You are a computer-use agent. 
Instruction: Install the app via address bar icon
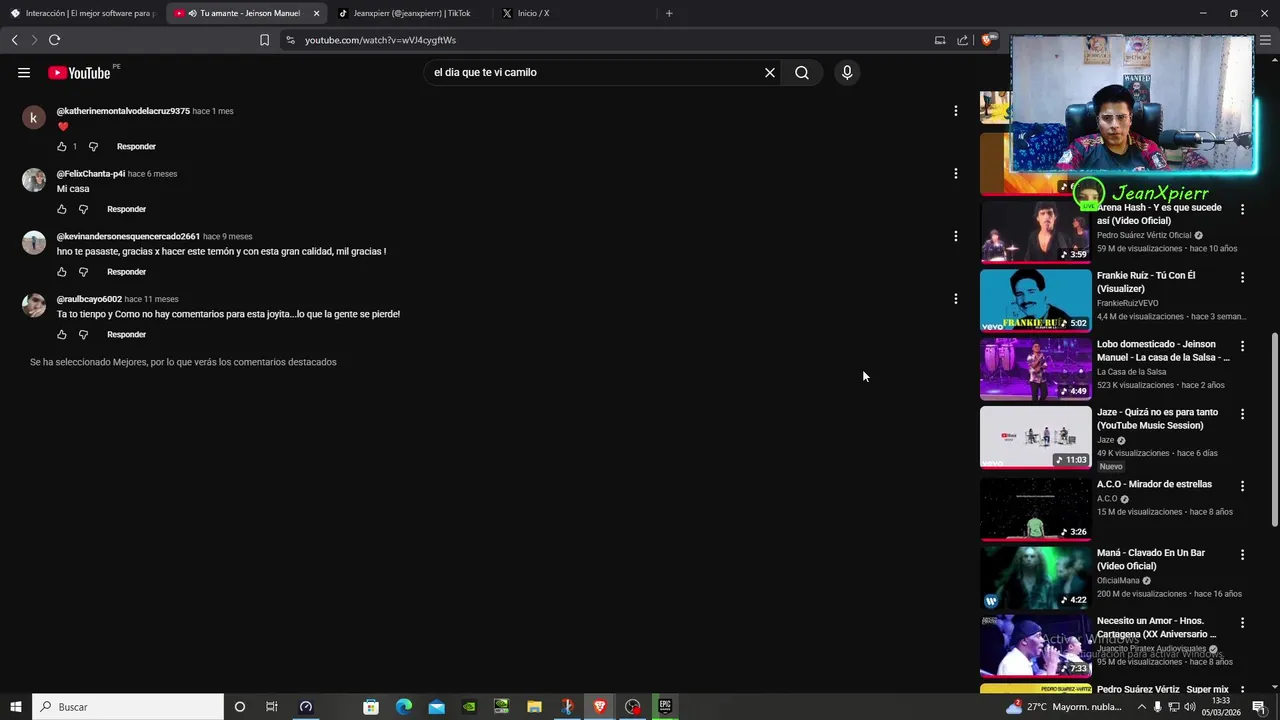click(940, 40)
